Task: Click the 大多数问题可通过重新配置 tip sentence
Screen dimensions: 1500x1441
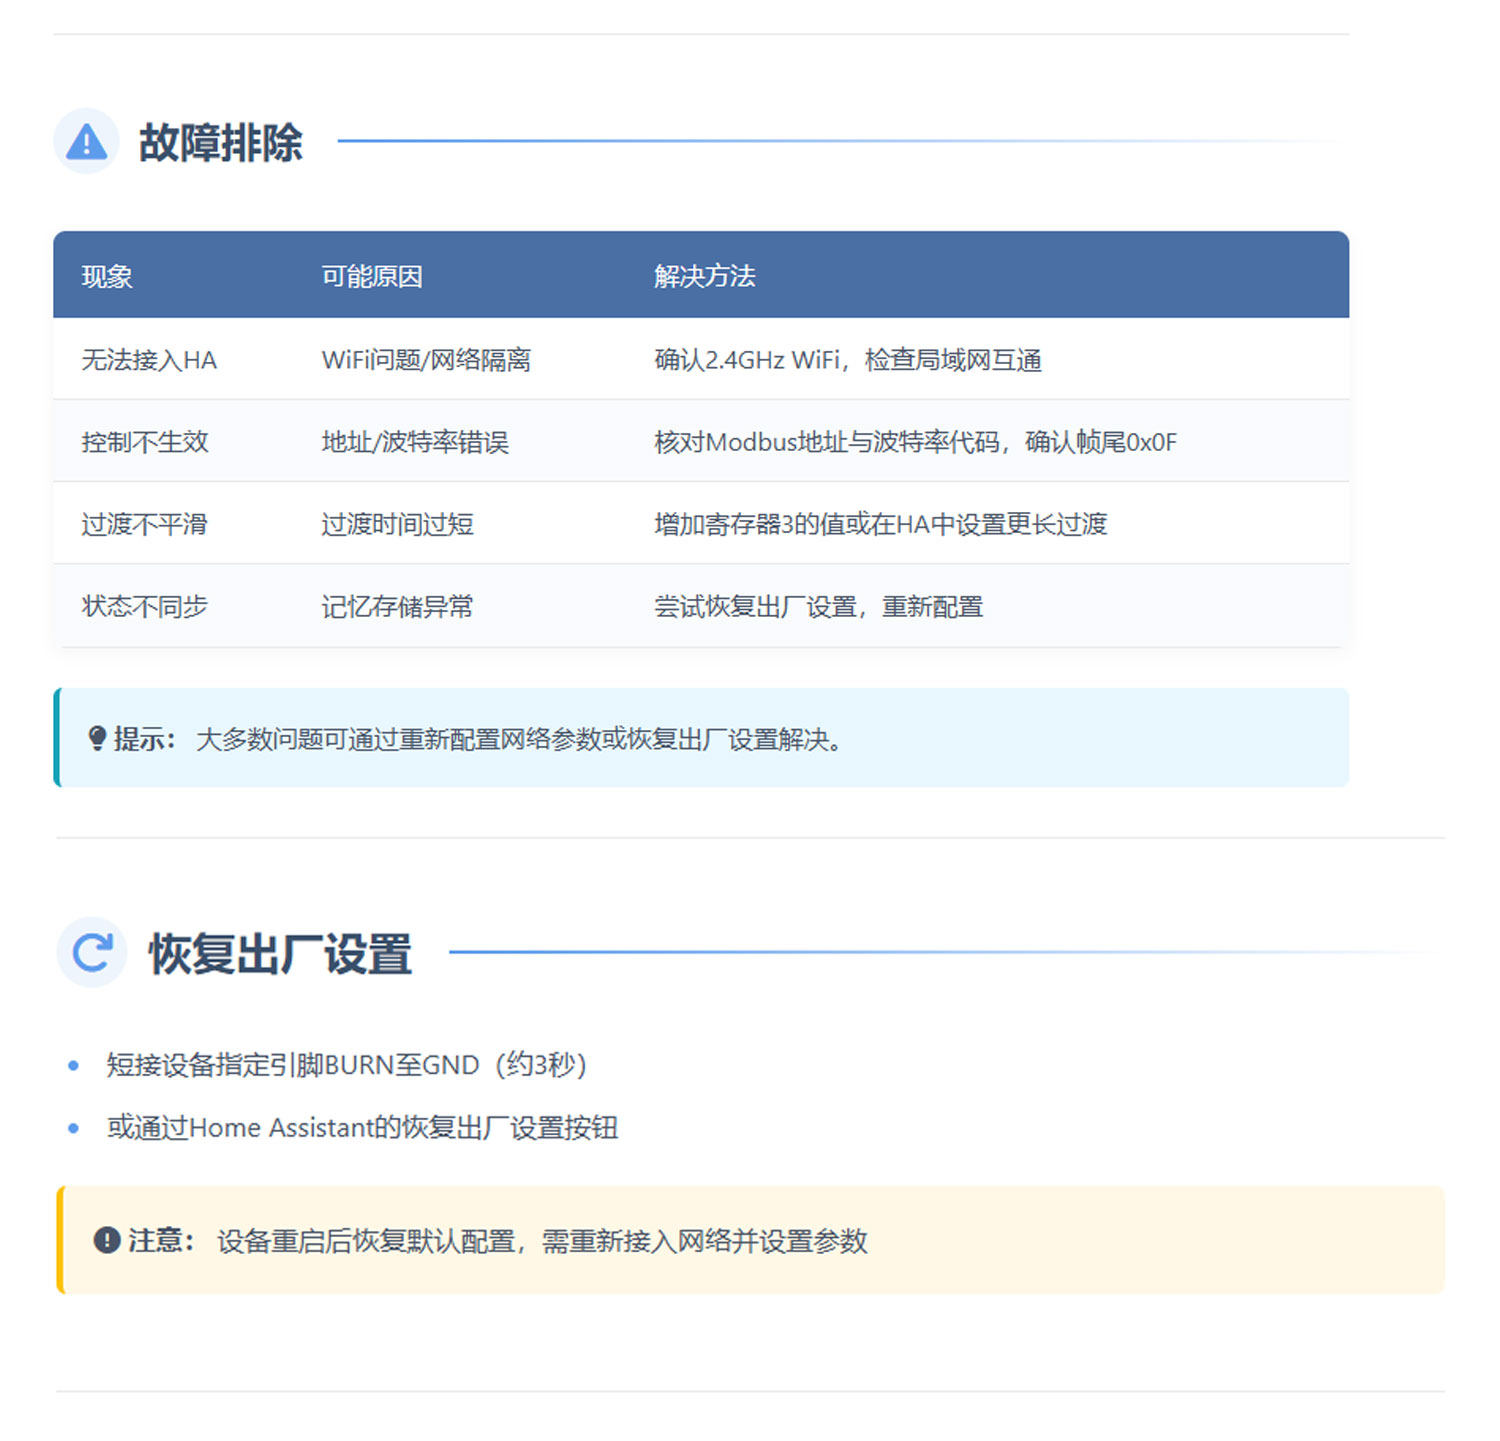Action: pos(519,739)
